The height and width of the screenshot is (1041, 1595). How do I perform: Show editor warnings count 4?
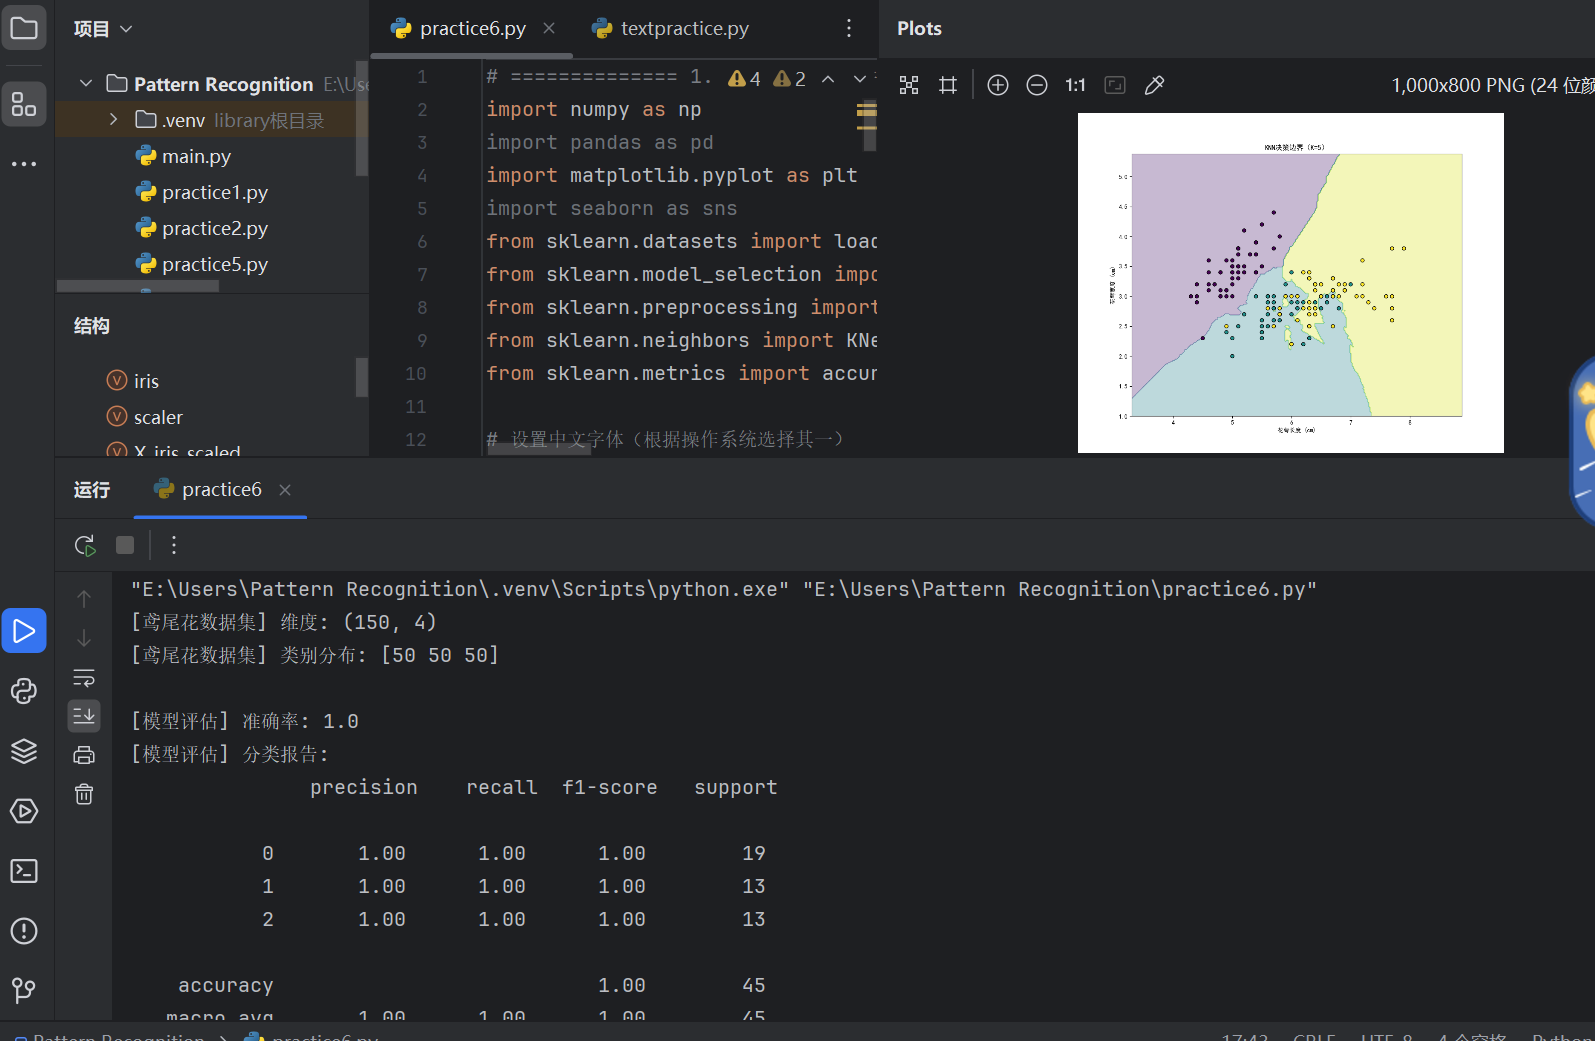click(745, 79)
